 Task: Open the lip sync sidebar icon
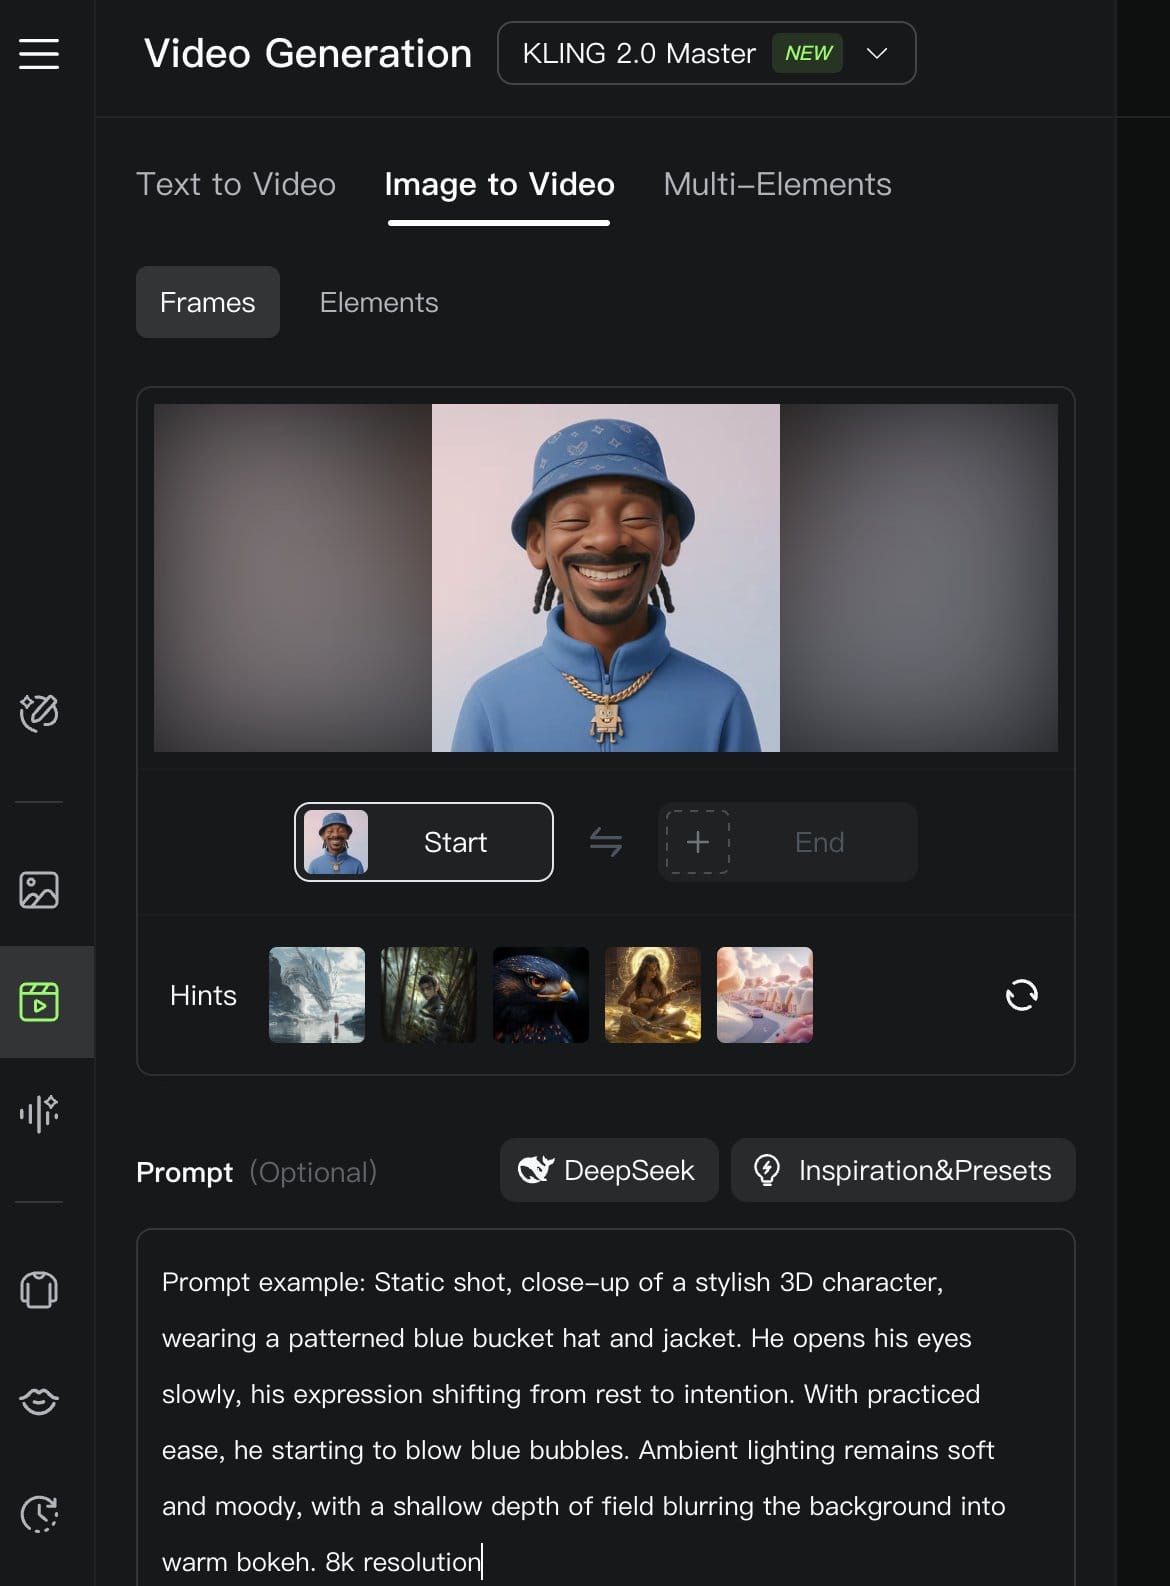point(39,1401)
